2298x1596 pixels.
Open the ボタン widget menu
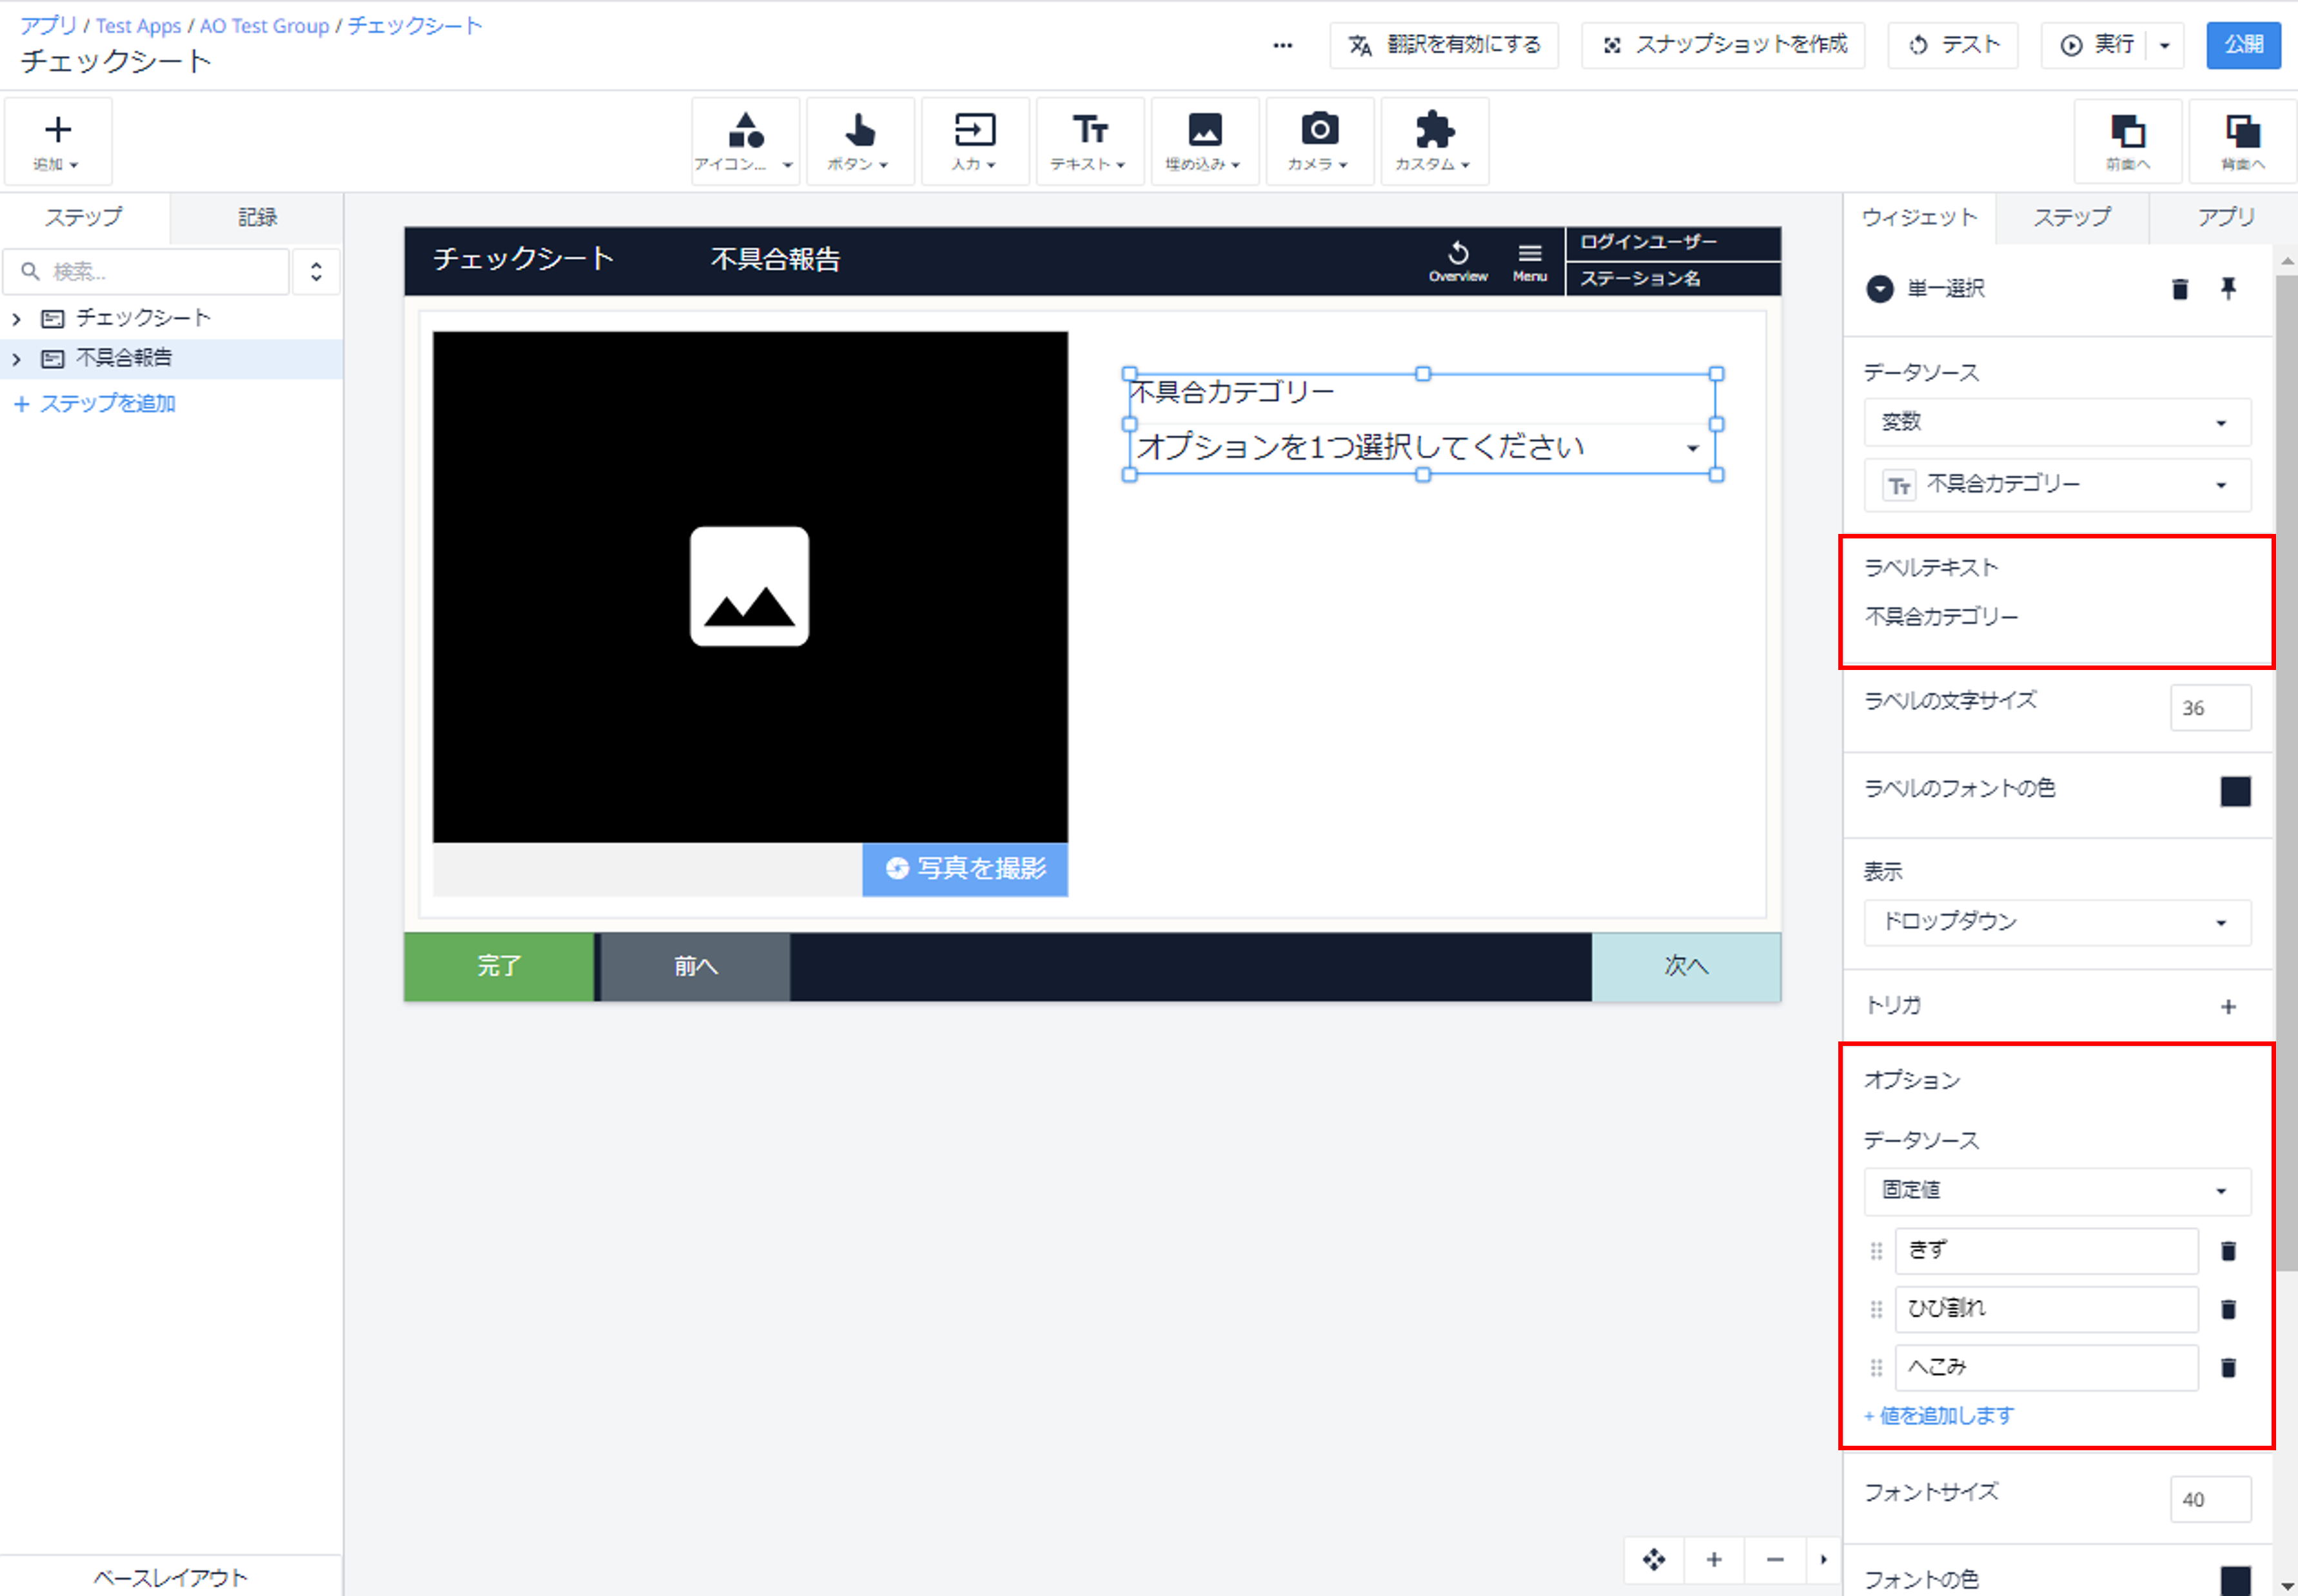pos(860,141)
